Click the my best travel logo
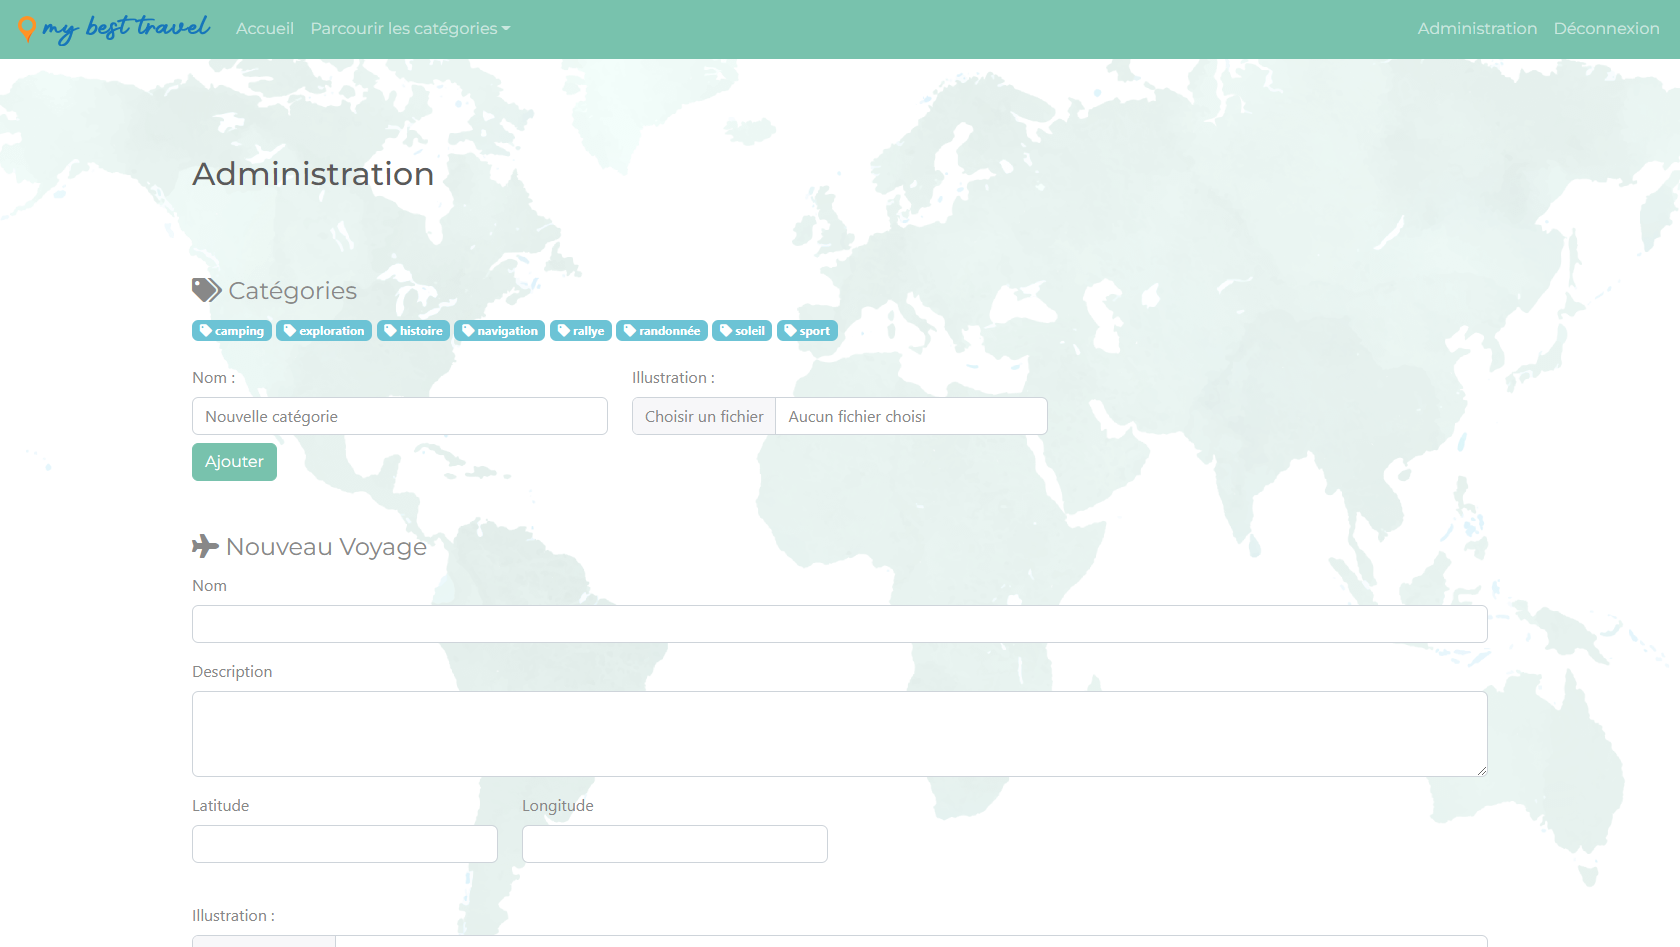The image size is (1680, 947). pyautogui.click(x=114, y=29)
